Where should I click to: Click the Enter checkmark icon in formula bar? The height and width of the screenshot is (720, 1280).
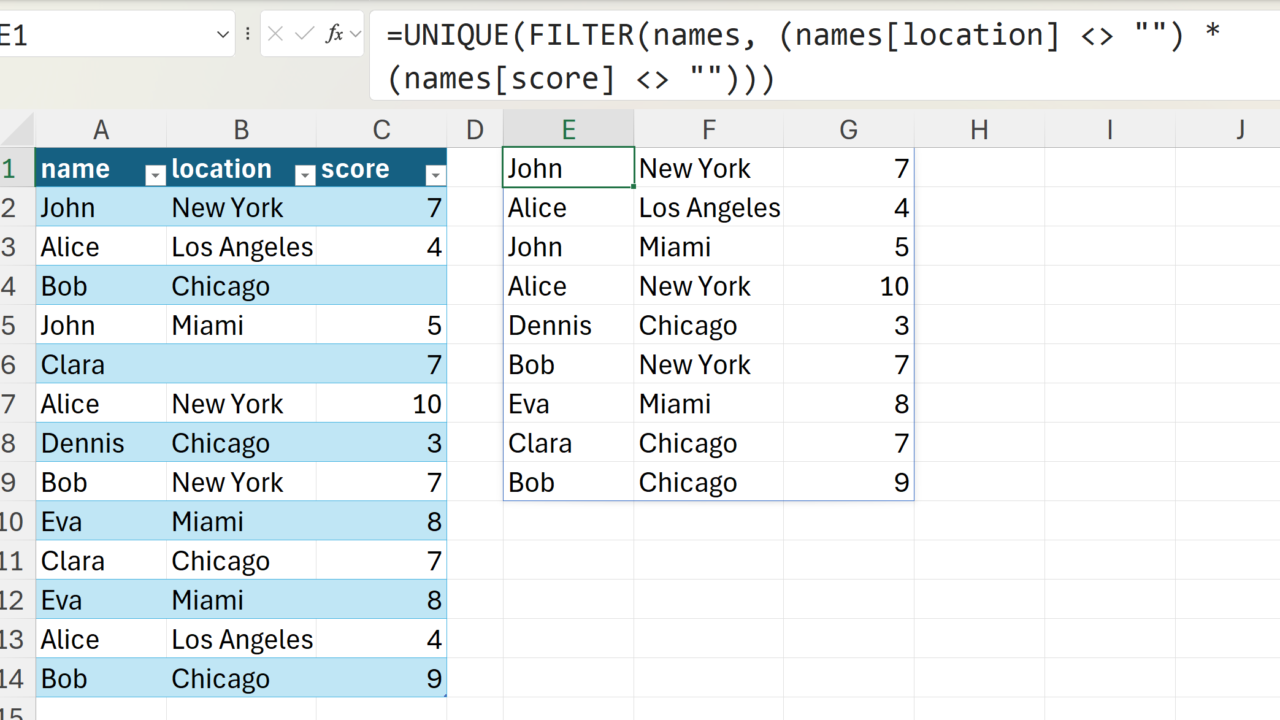(305, 34)
